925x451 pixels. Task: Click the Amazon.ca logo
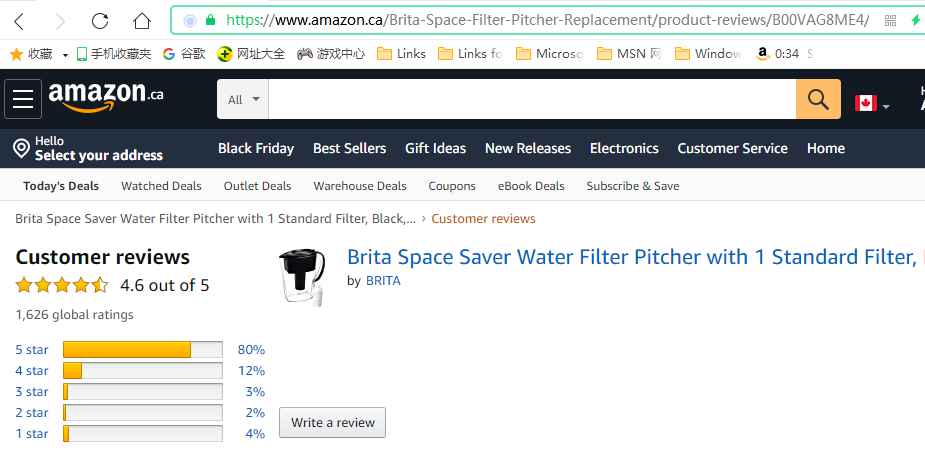[106, 97]
